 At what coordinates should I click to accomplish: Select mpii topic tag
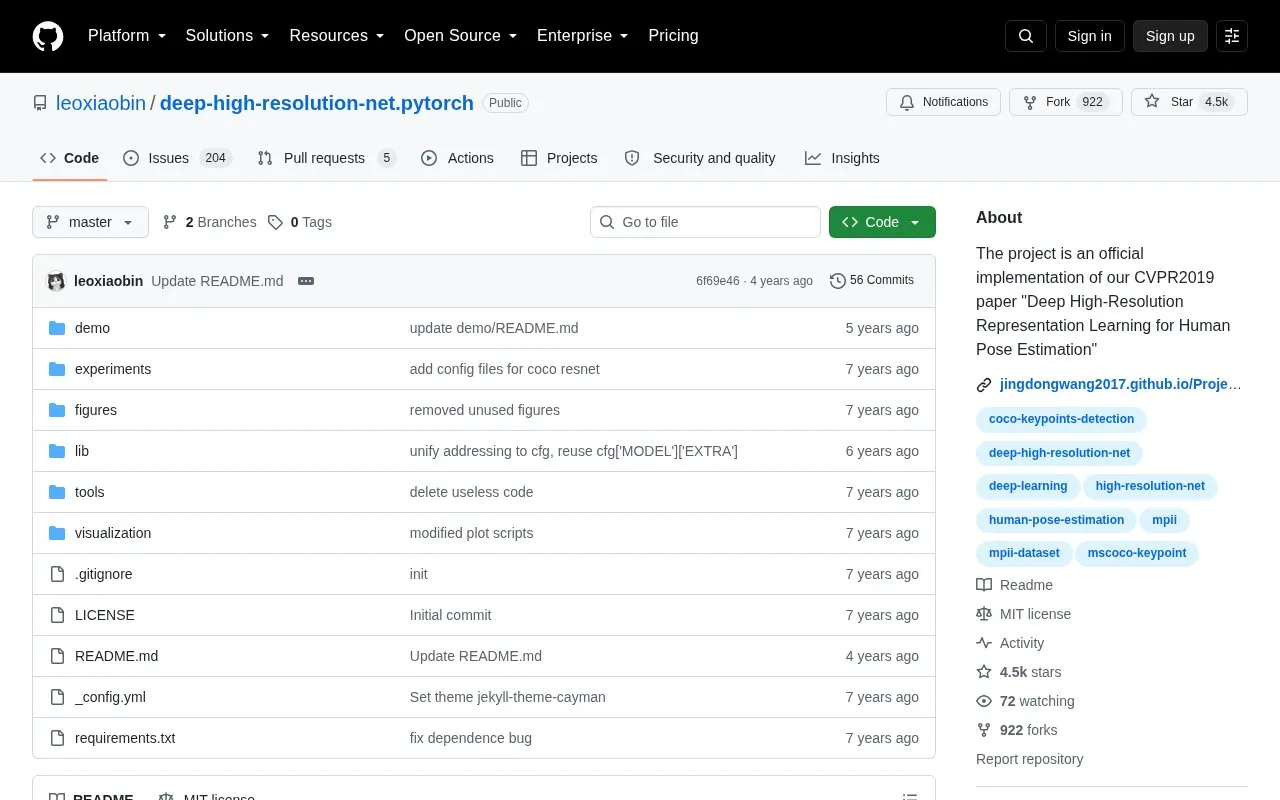point(1164,520)
